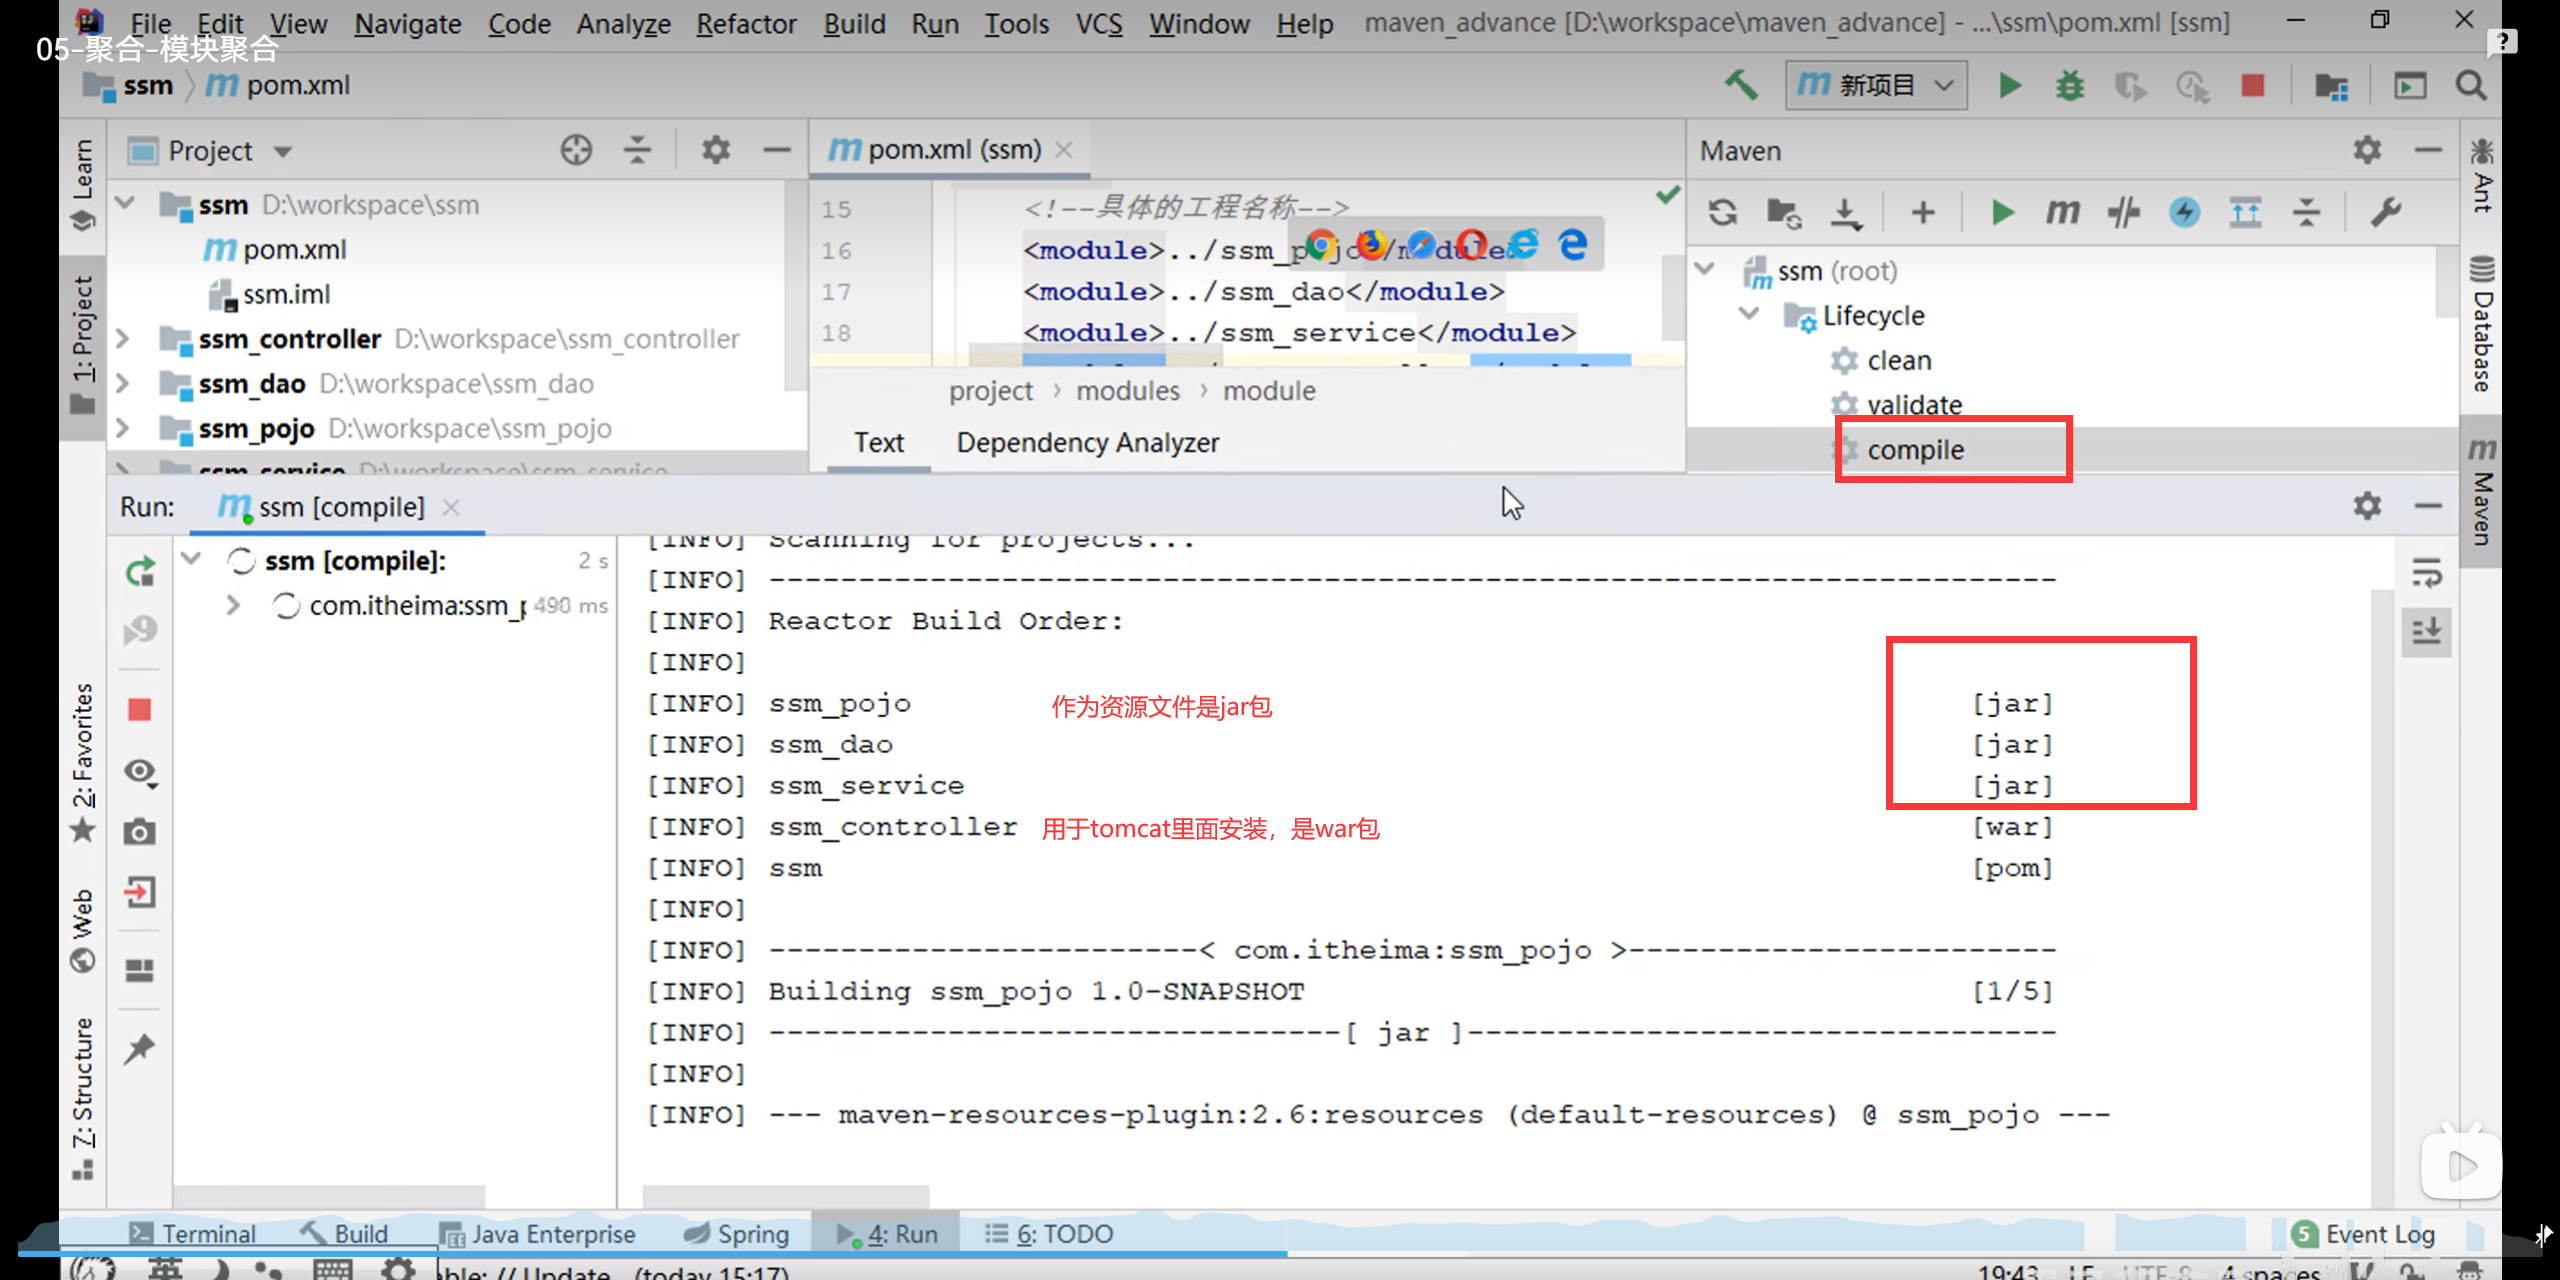The image size is (2560, 1280).
Task: Switch to the Dependency Analyzer tab
Action: point(1087,443)
